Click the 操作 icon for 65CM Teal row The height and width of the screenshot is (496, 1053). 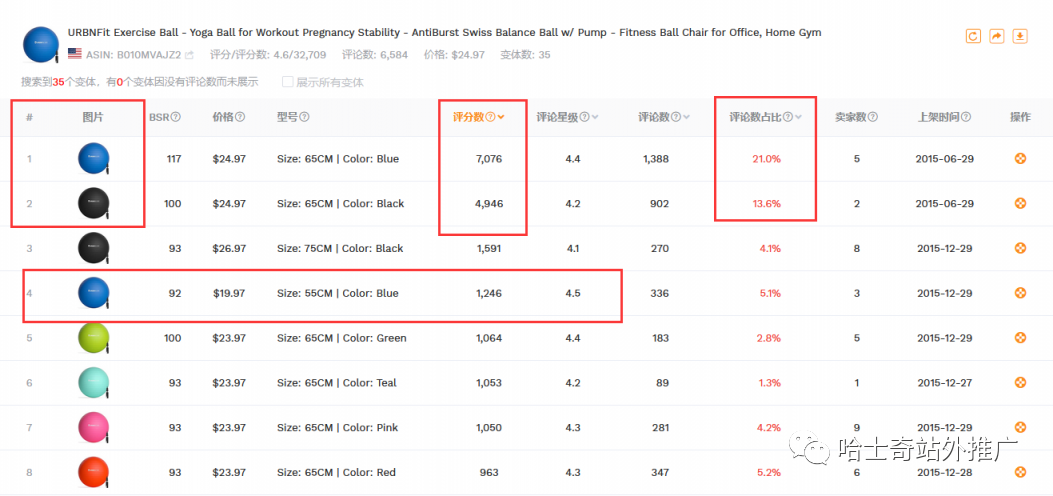click(1020, 383)
